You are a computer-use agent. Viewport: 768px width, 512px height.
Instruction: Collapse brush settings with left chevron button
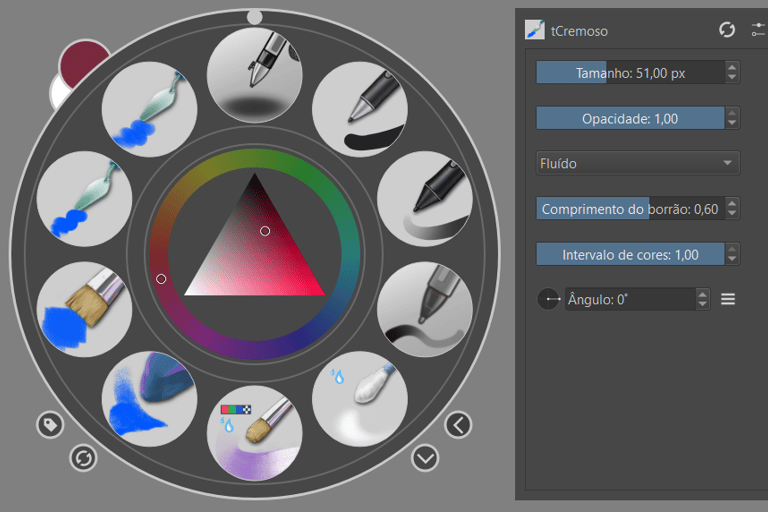pos(458,425)
